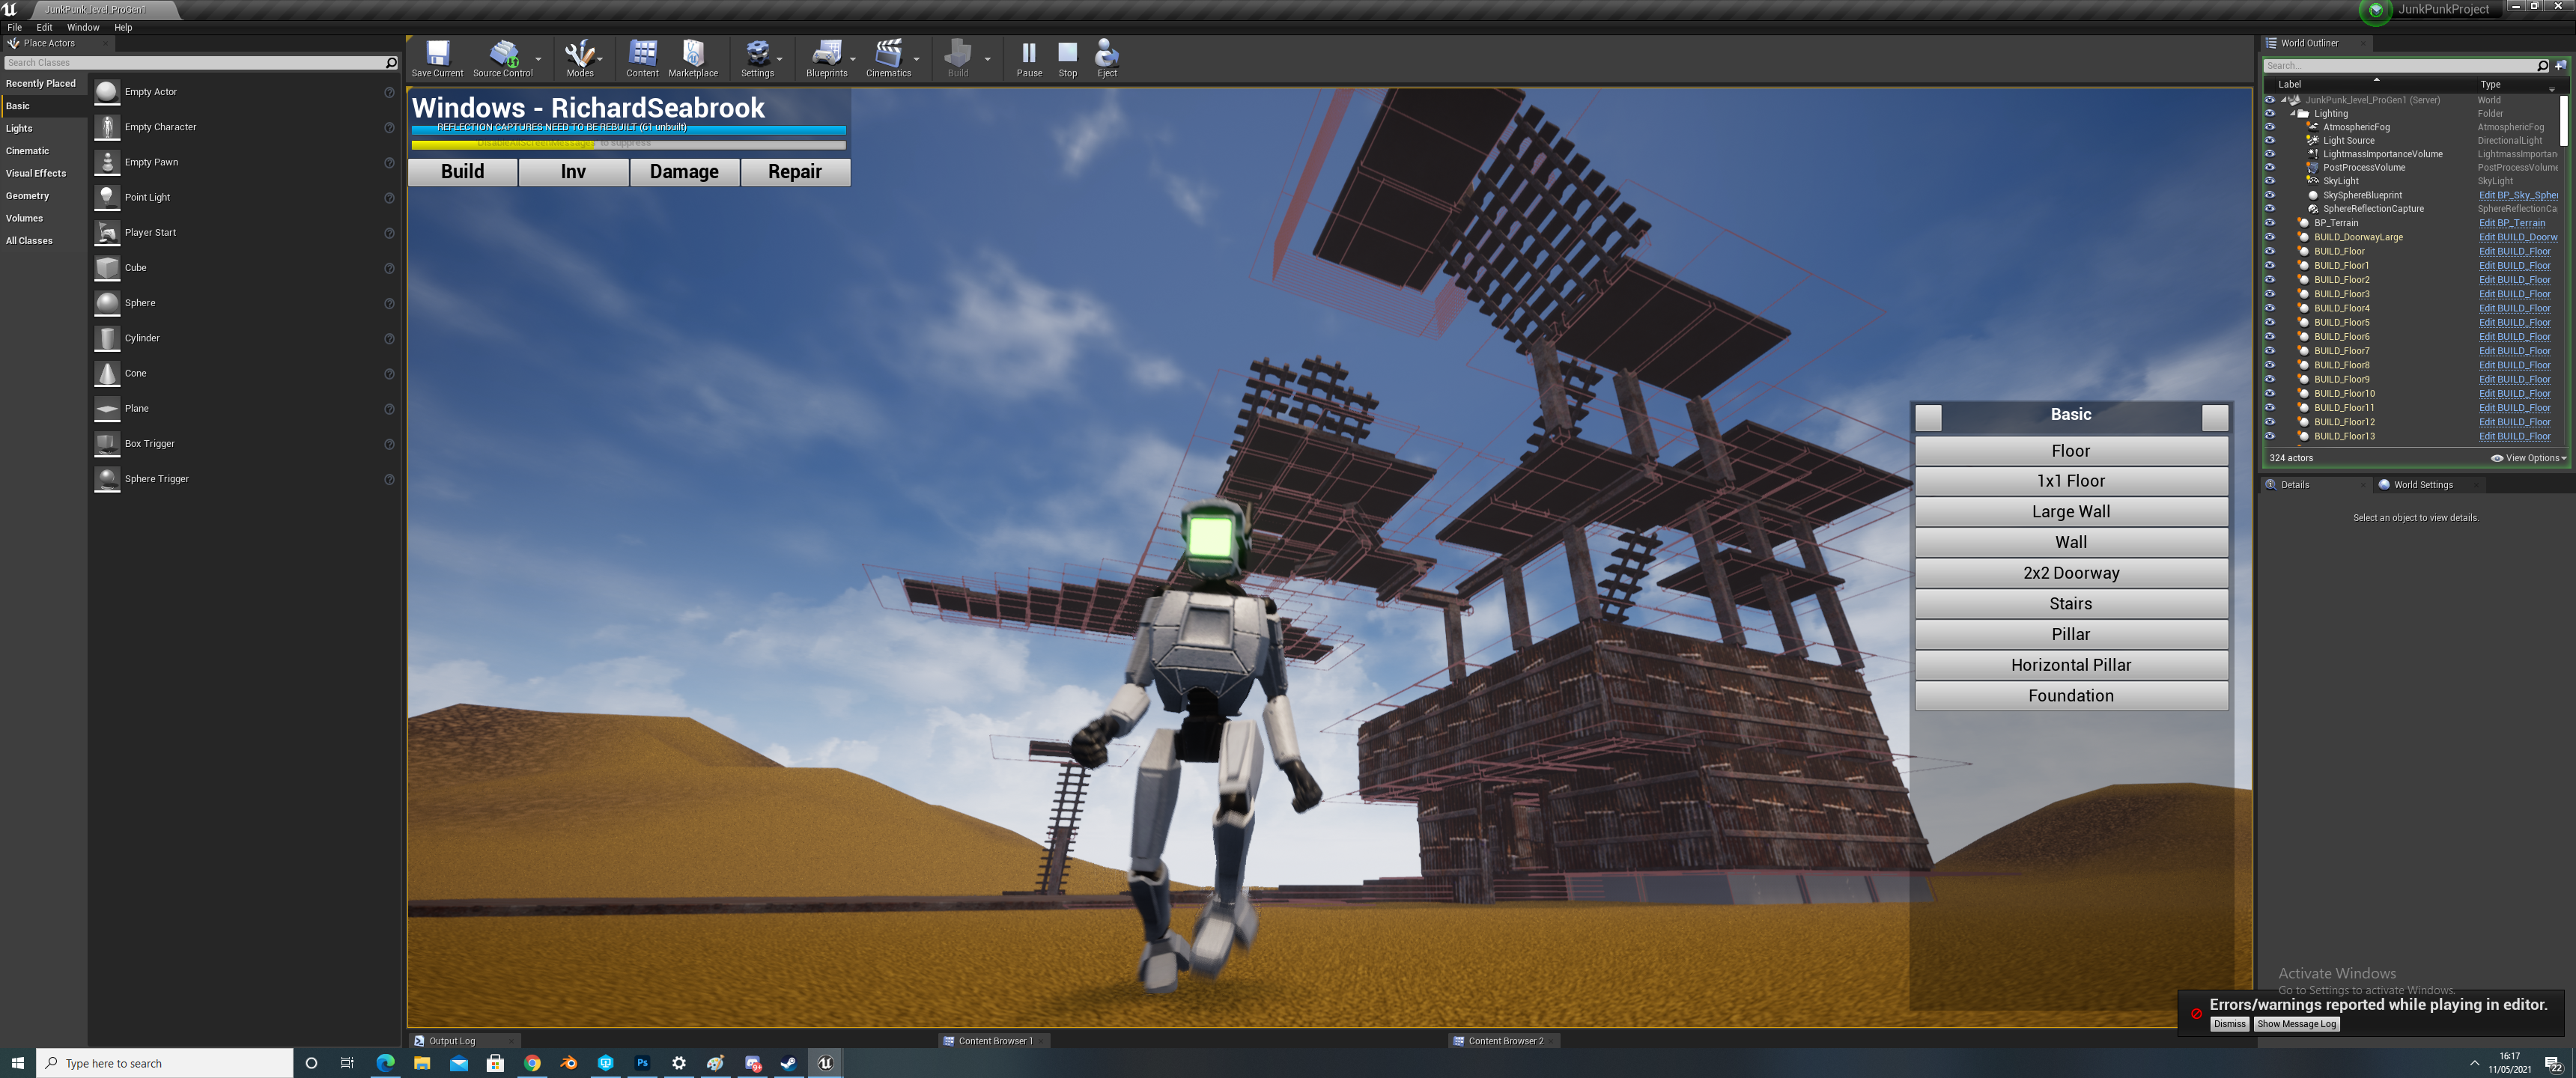Hide the BUILD_Floor13 actor
The width and height of the screenshot is (2576, 1078).
click(2270, 436)
